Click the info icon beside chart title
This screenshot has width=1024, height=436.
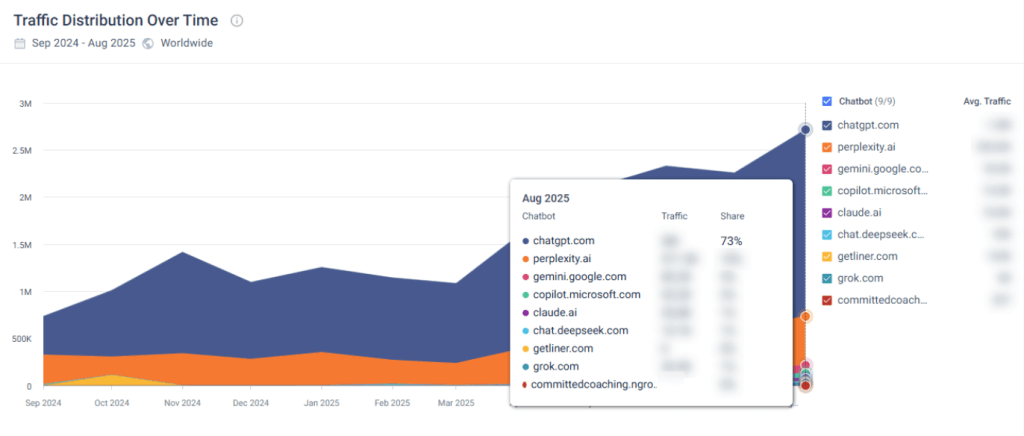coord(237,21)
